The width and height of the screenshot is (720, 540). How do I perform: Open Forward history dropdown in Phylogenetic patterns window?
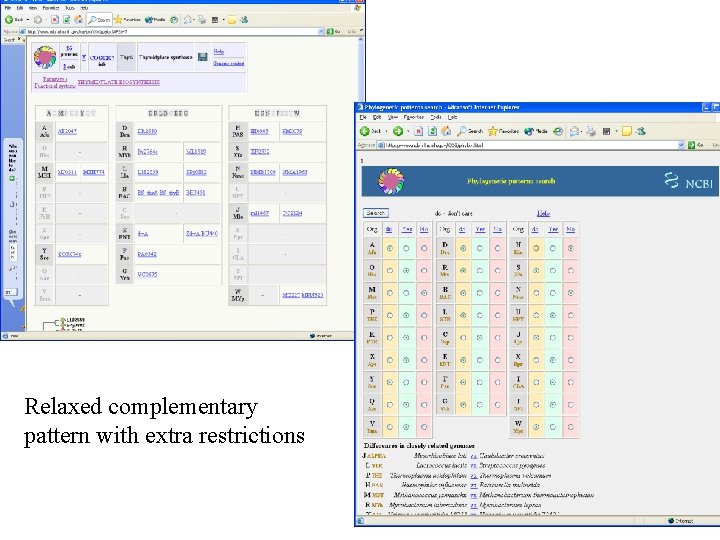[408, 131]
